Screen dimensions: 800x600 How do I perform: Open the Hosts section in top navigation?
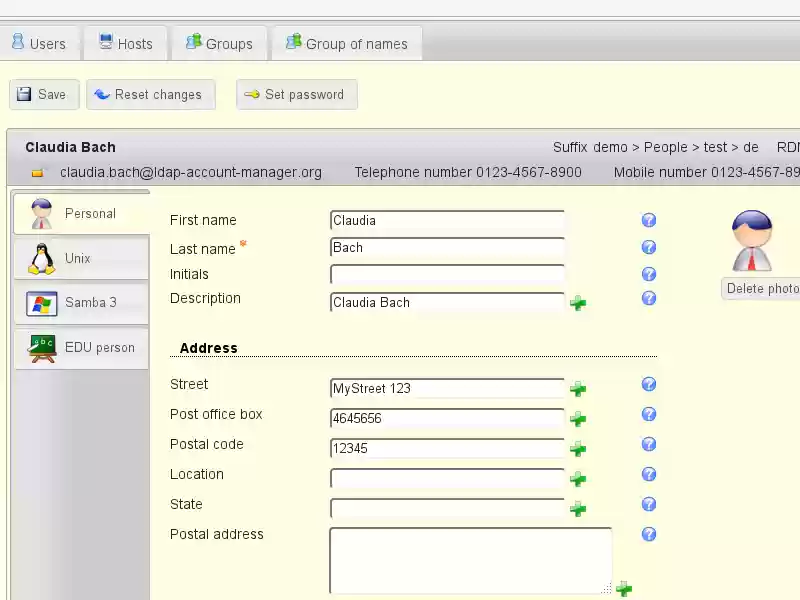click(x=124, y=43)
